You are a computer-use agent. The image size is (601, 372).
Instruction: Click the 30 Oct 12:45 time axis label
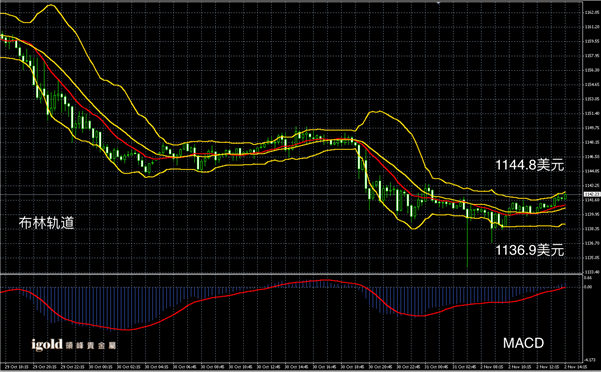(x=269, y=367)
